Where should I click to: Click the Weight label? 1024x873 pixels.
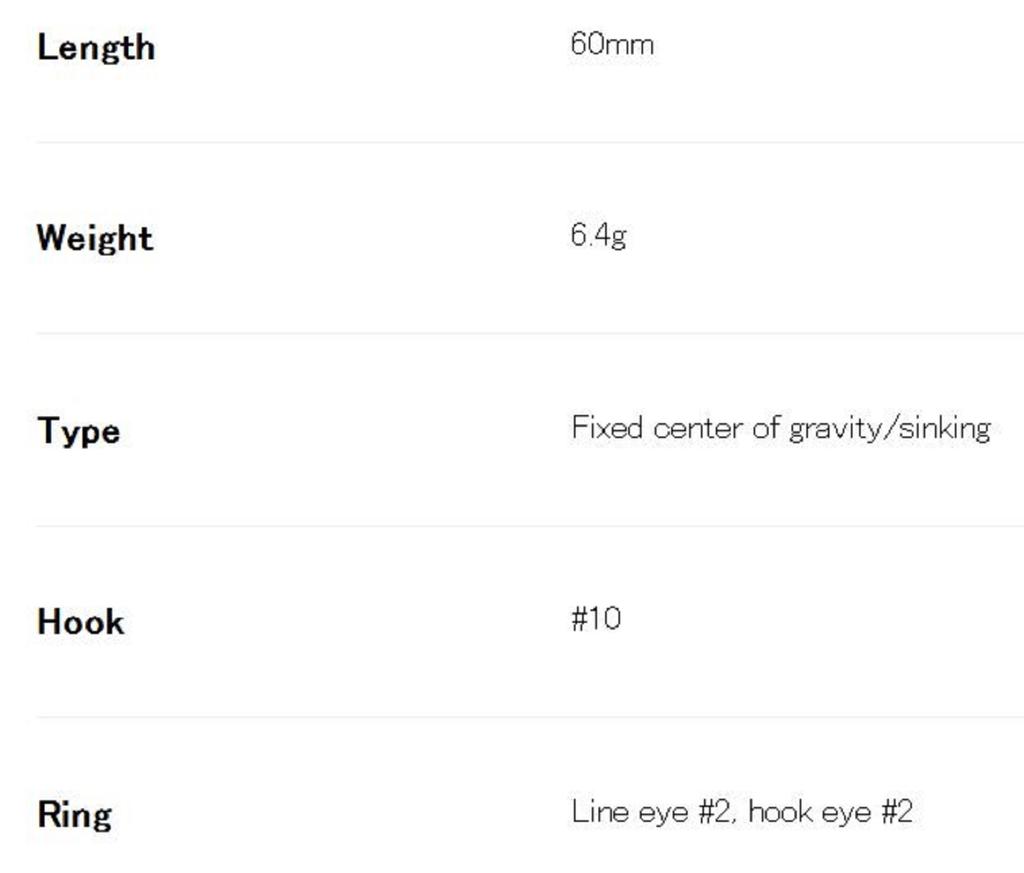pyautogui.click(x=94, y=238)
